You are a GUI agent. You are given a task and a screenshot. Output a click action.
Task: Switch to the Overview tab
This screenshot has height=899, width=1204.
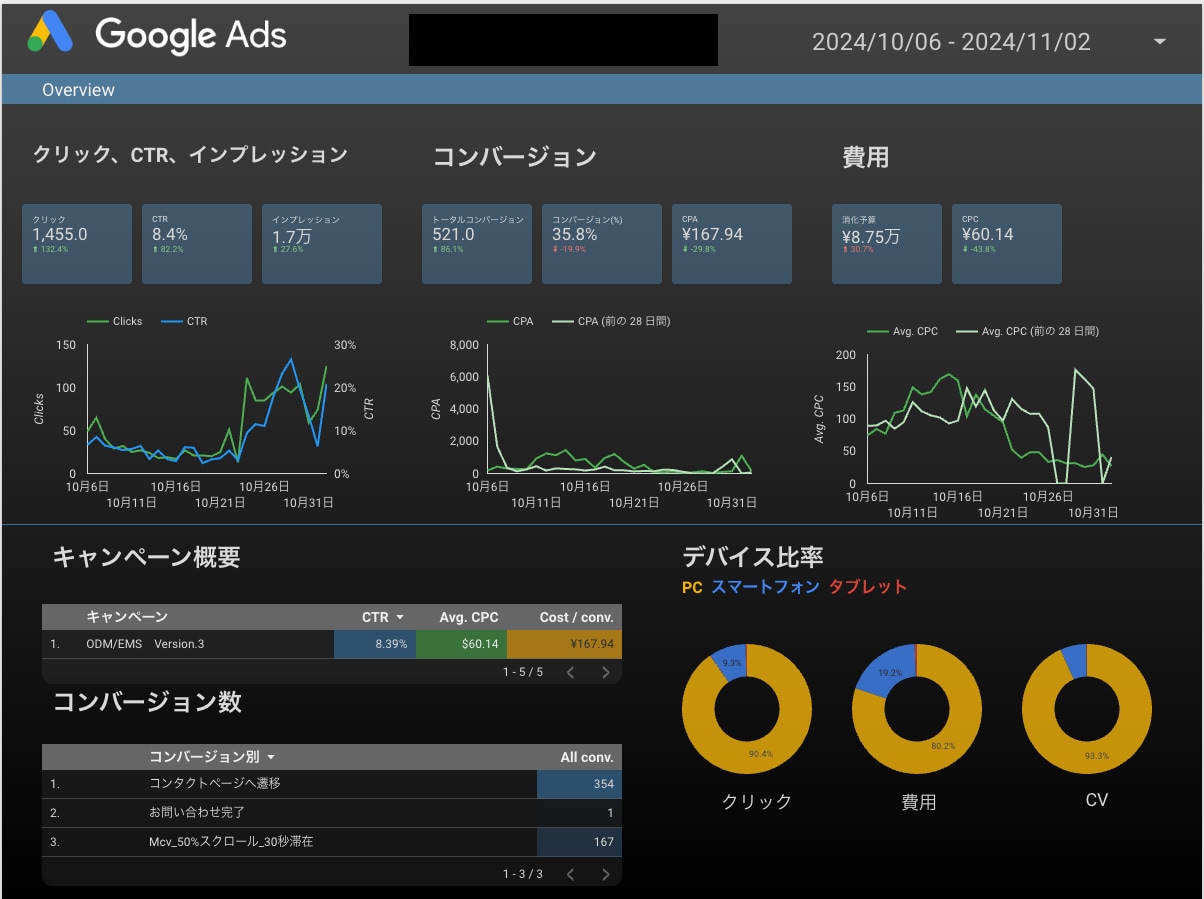click(78, 90)
